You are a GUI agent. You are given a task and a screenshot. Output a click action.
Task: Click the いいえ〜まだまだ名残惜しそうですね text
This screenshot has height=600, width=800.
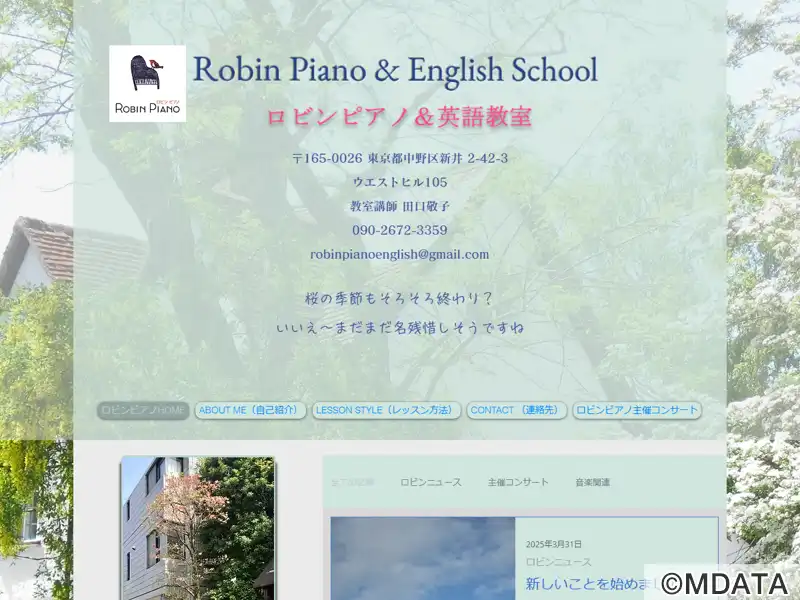[x=399, y=328]
